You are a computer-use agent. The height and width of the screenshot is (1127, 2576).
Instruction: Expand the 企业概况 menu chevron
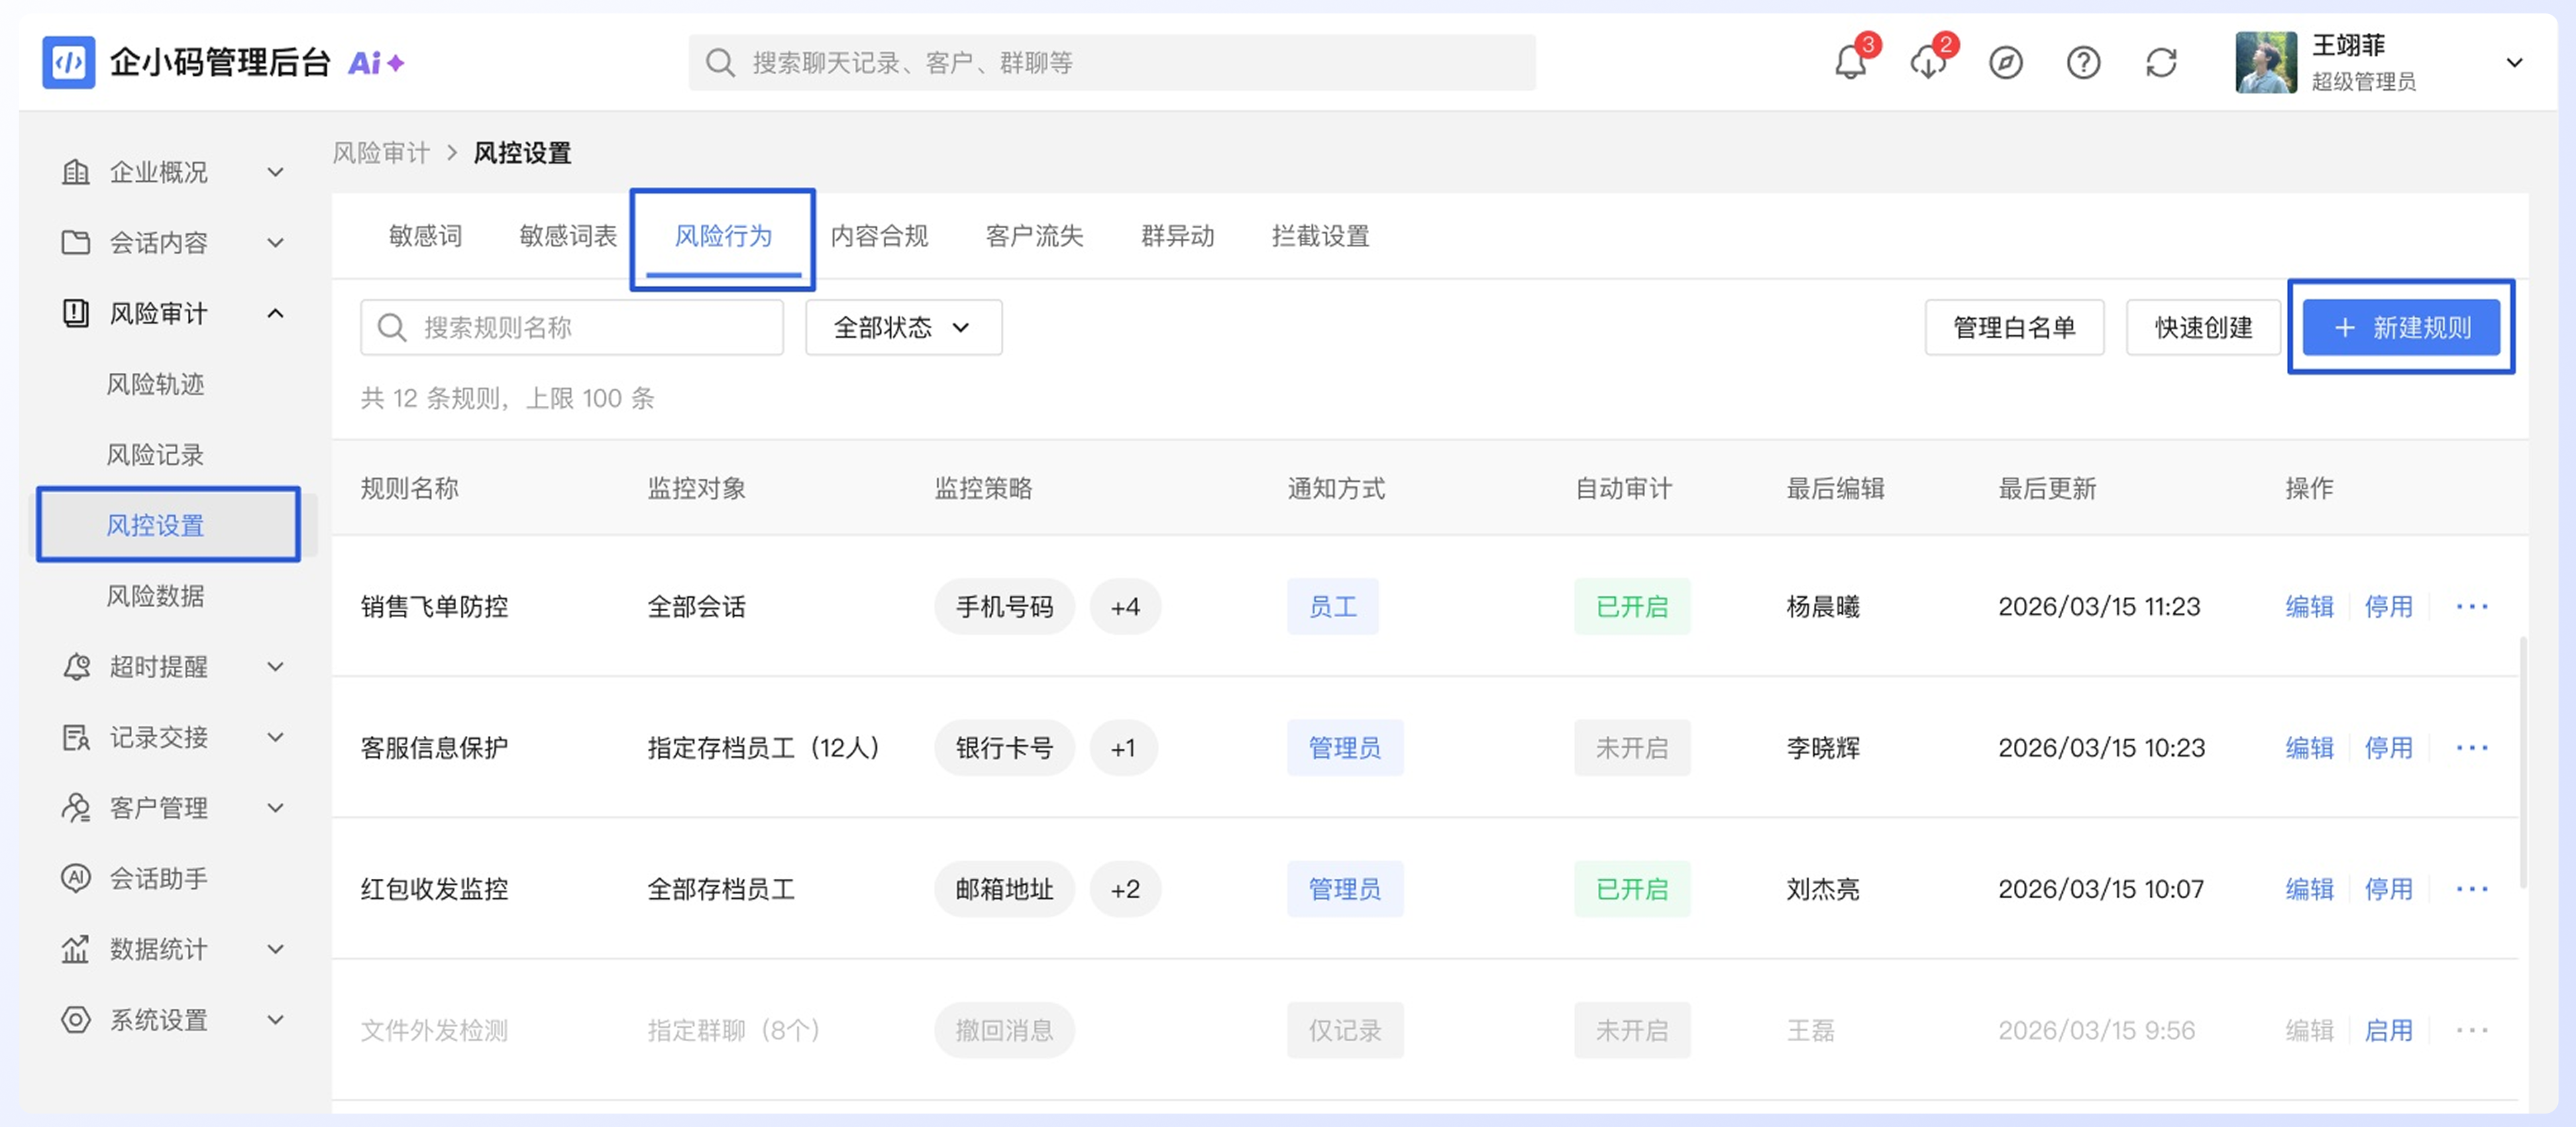point(276,172)
